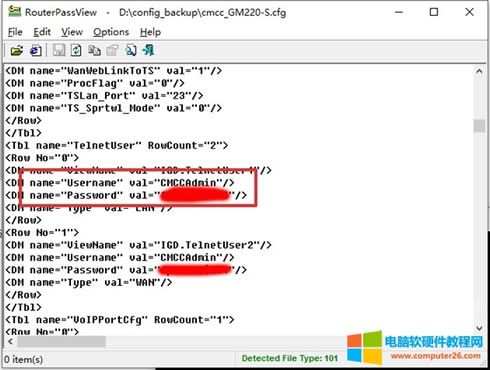Click the horizontal scrollbar left arrow
The image size is (490, 370).
click(10, 341)
